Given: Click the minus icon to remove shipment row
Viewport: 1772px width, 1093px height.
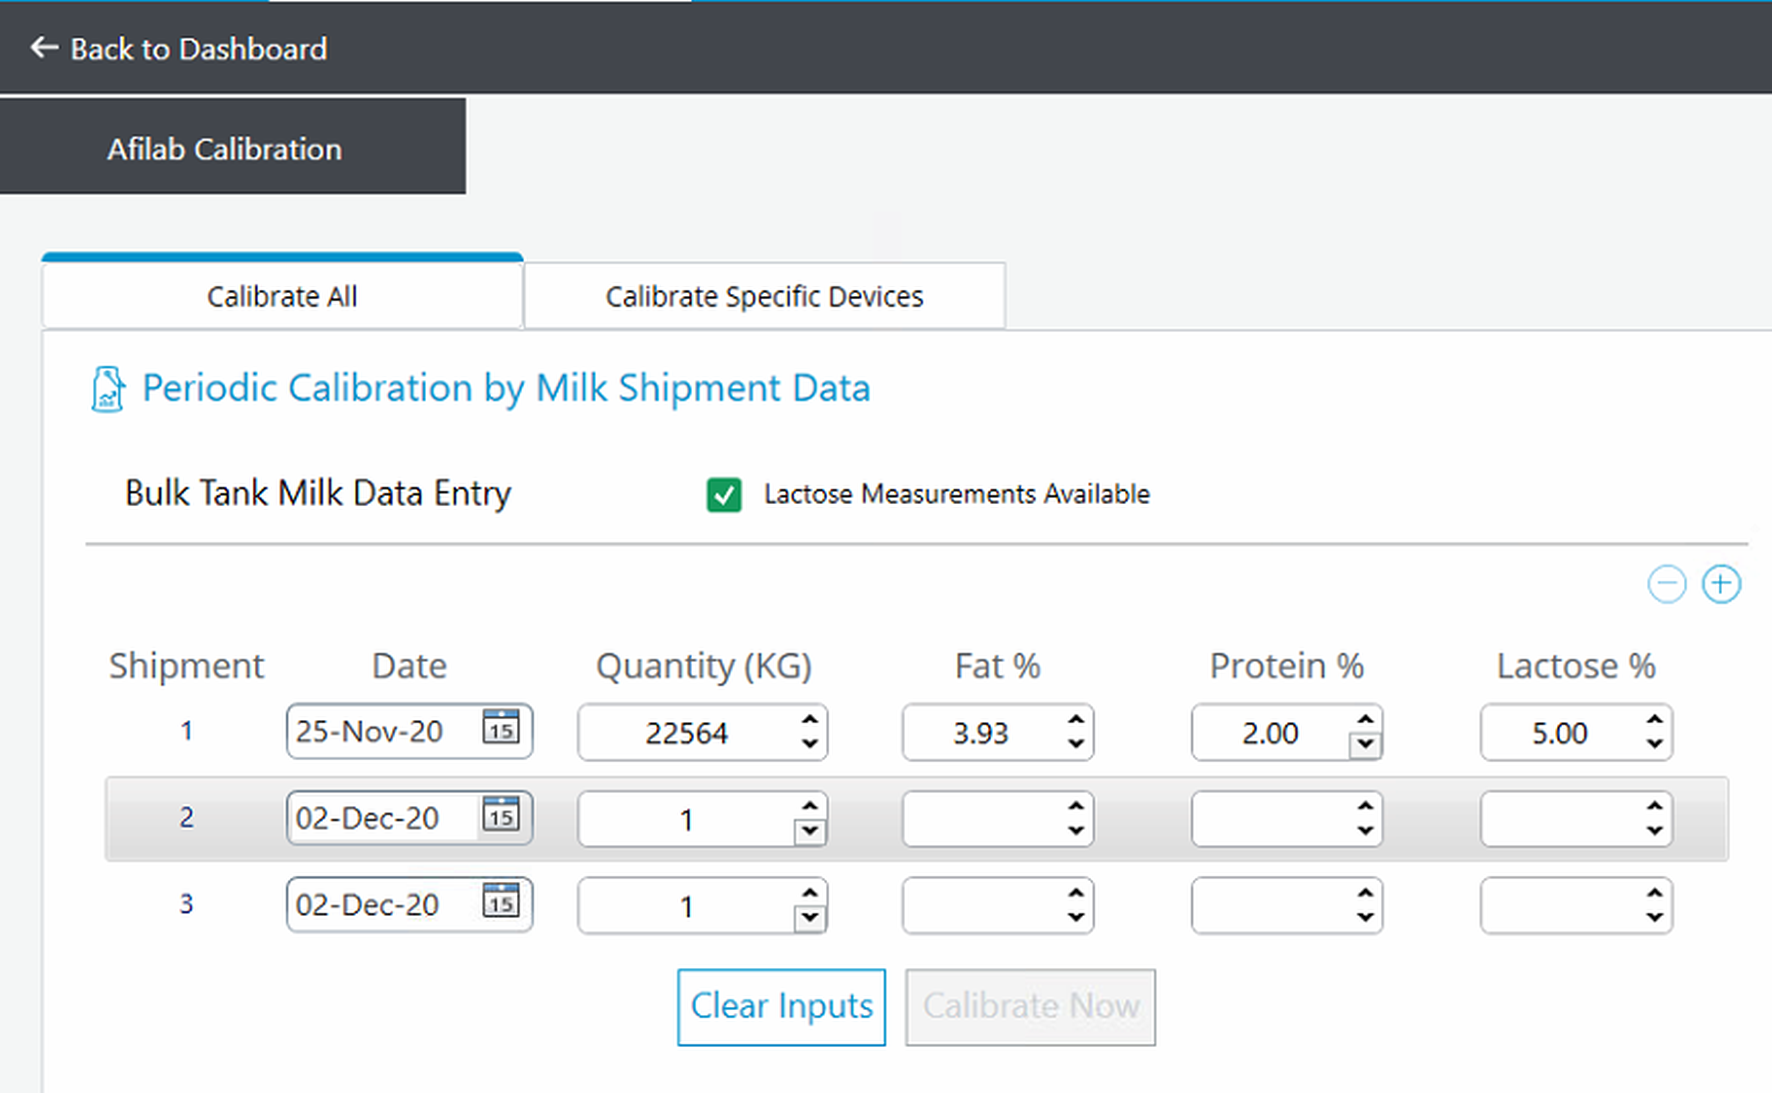Looking at the screenshot, I should point(1666,584).
